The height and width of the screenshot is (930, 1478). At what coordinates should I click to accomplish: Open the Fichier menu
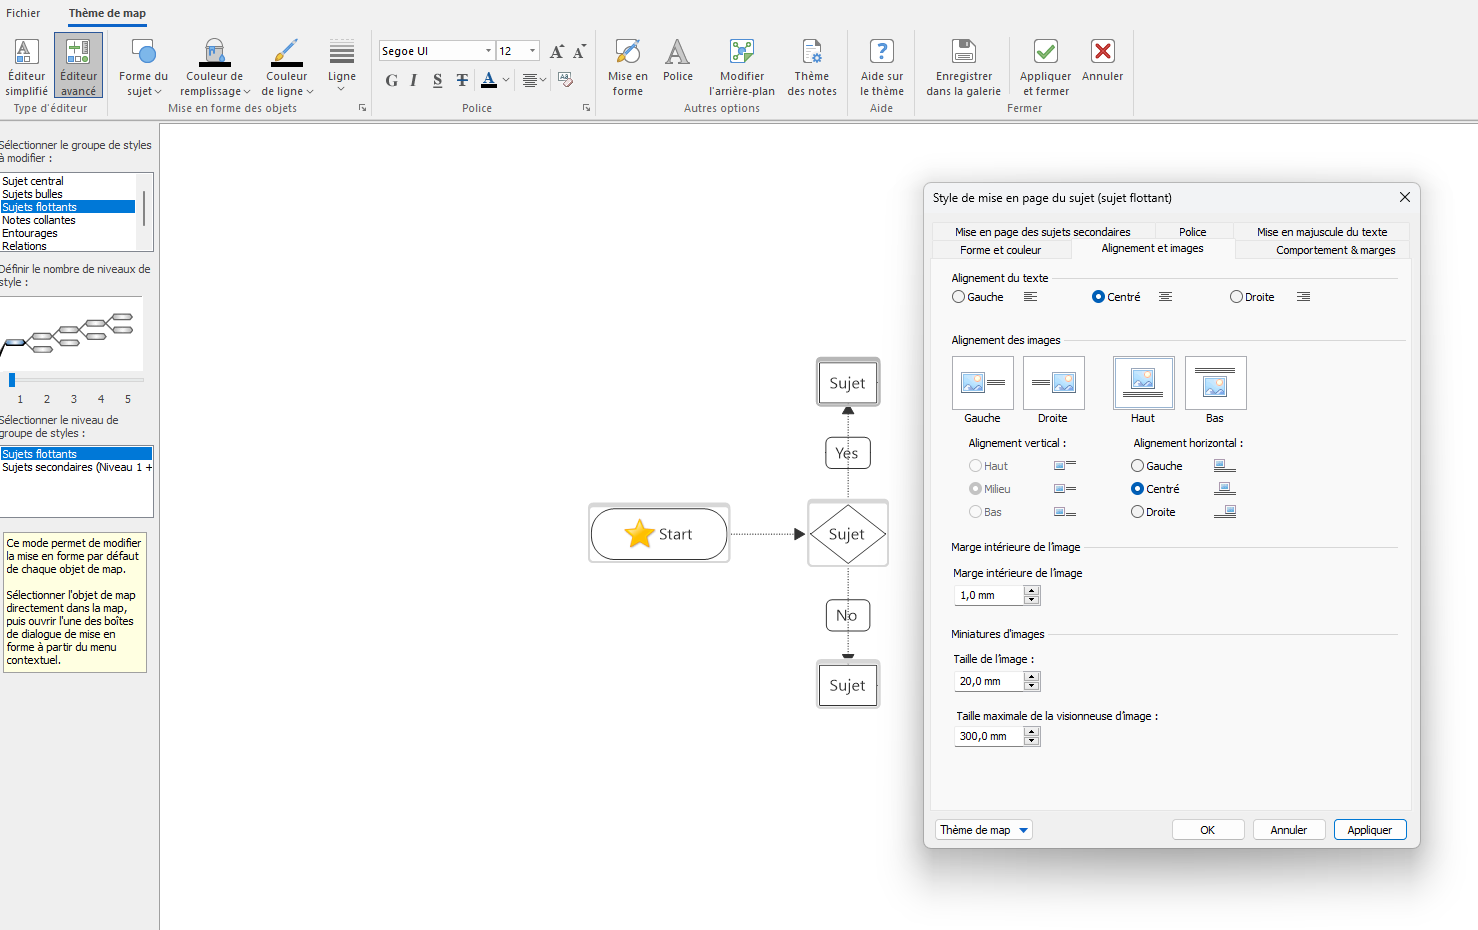(23, 13)
